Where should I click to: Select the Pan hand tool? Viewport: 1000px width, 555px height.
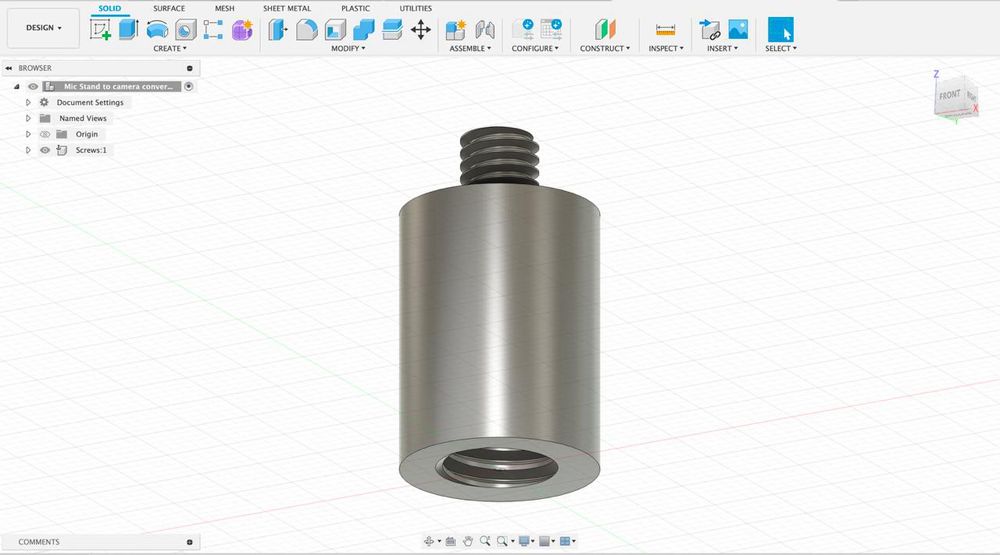[x=467, y=541]
